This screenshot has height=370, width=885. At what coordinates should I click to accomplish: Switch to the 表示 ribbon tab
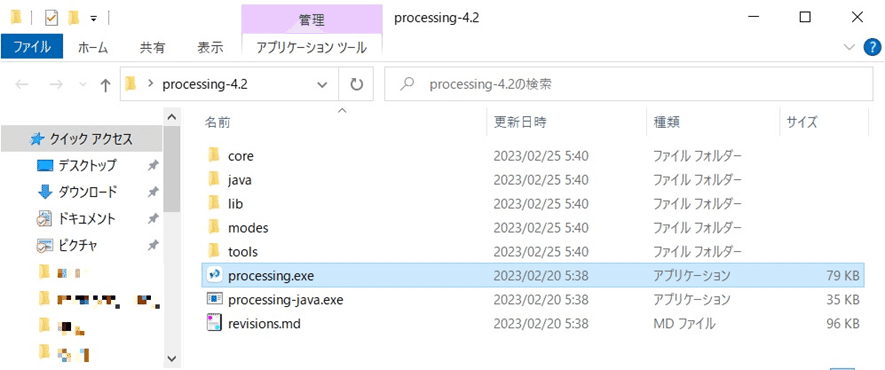click(210, 48)
